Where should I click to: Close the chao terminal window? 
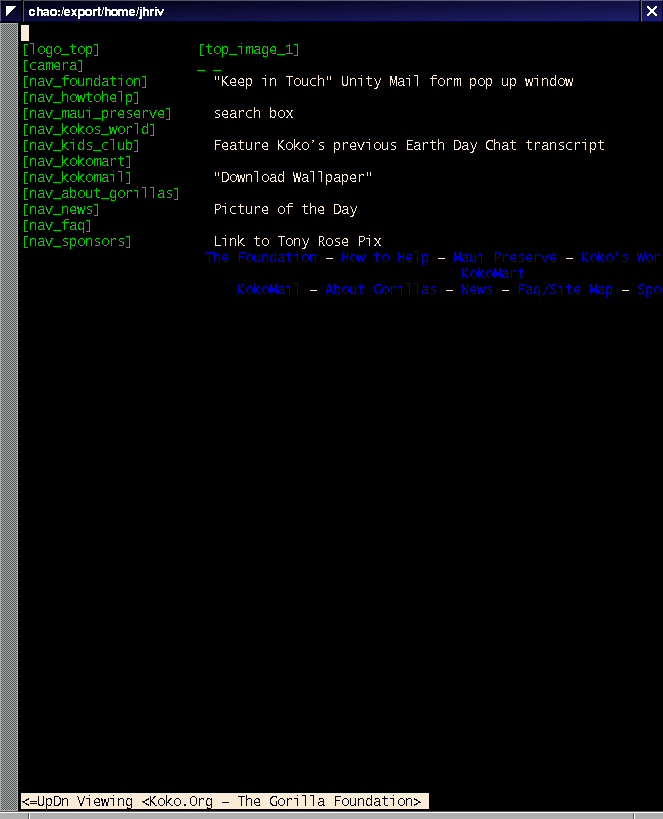point(652,11)
